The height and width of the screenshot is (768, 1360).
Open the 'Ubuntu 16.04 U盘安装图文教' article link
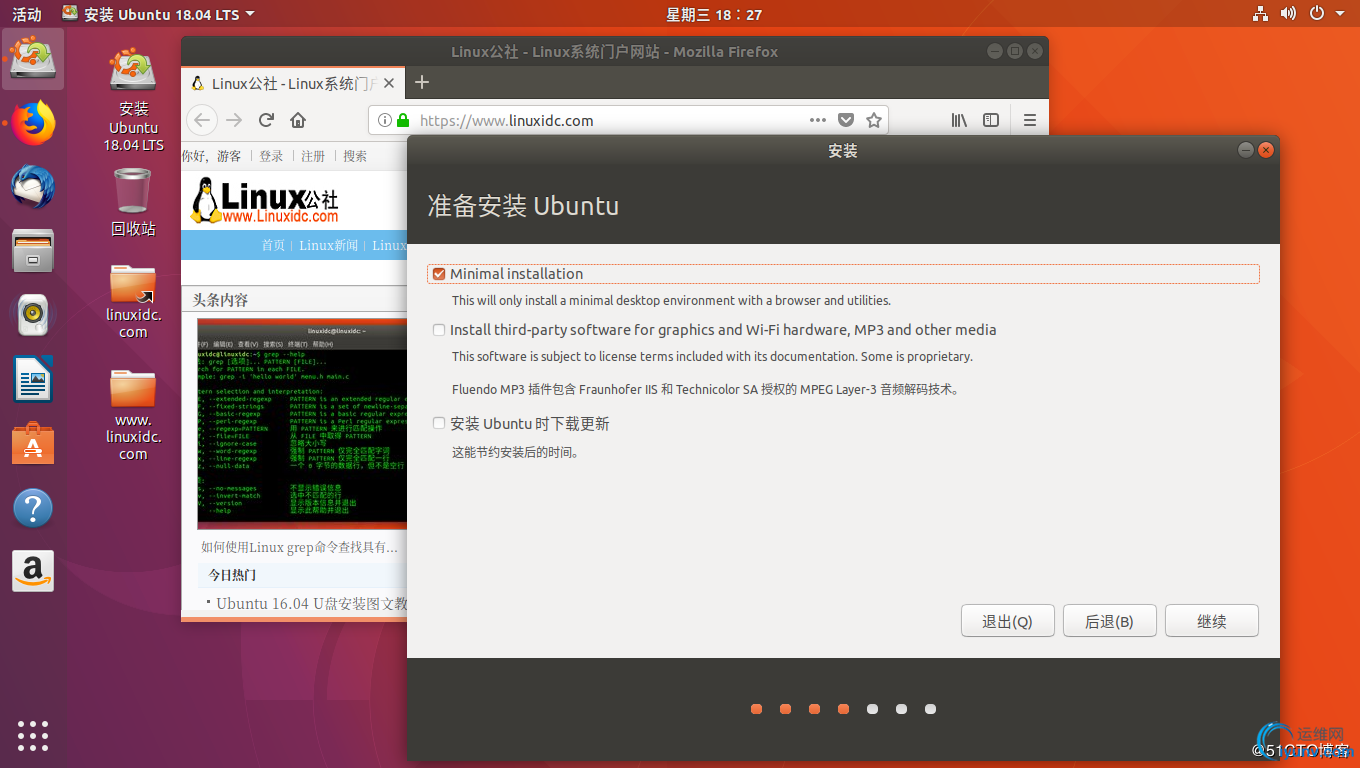(x=312, y=604)
